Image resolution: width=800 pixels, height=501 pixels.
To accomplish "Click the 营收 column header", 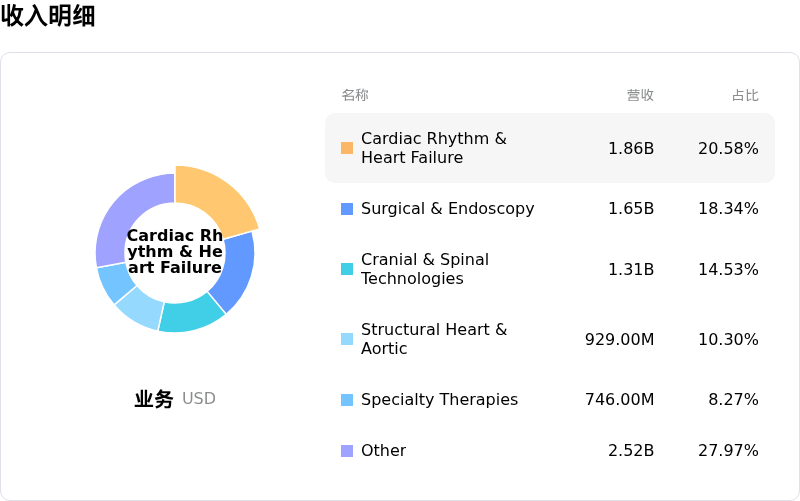I will pyautogui.click(x=640, y=96).
